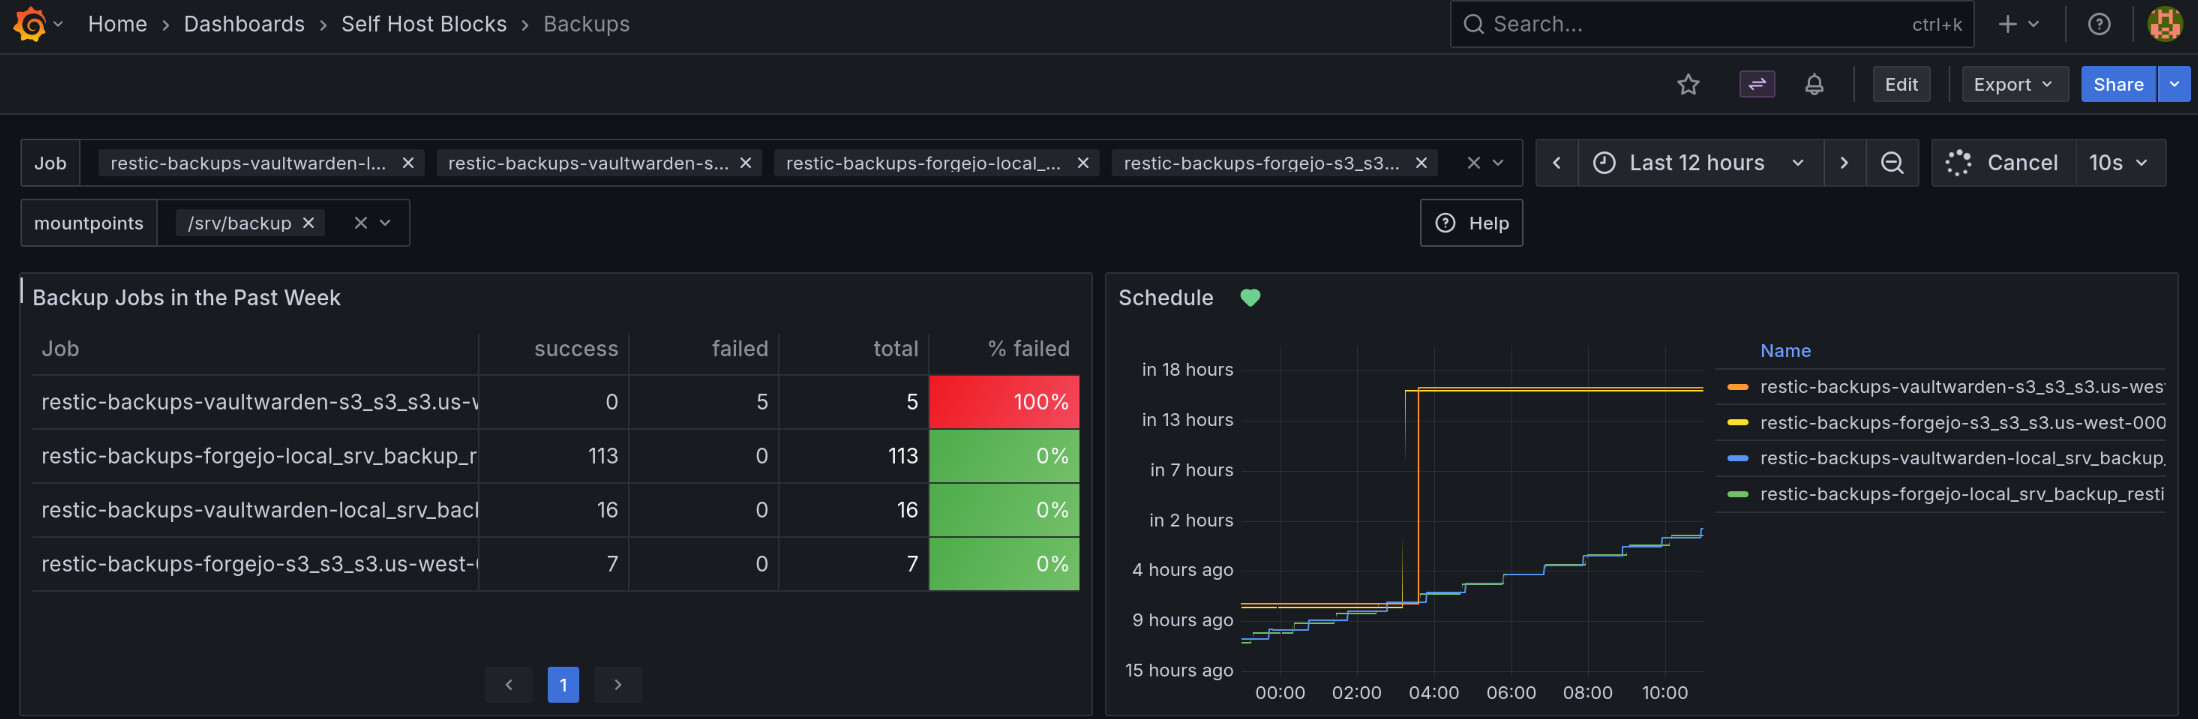Click the zoom out time range icon
The width and height of the screenshot is (2198, 719).
pyautogui.click(x=1892, y=163)
